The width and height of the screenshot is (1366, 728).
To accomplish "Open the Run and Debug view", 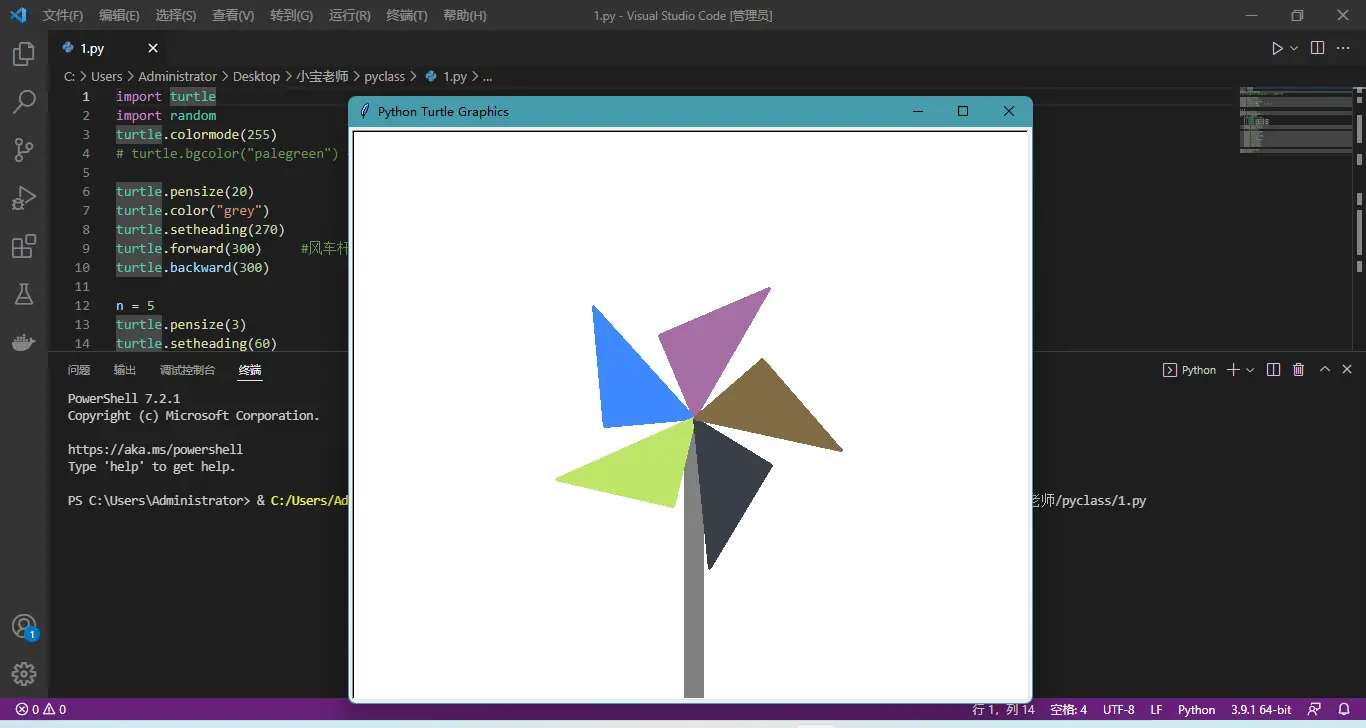I will pyautogui.click(x=24, y=197).
